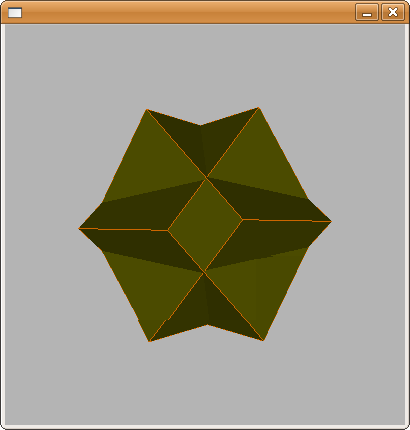
Task: Select the central diamond face of polyhedron
Action: coord(206,225)
